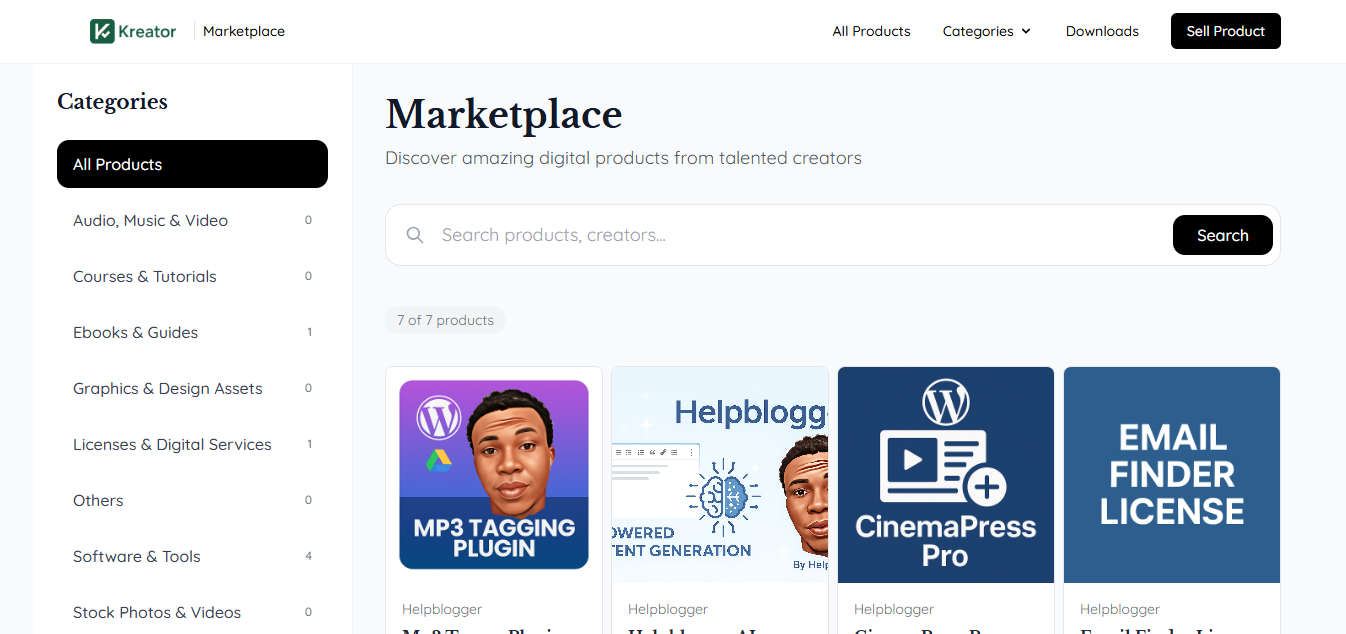Viewport: 1346px width, 634px height.
Task: Open the MP3 Tagging Plugin product thumbnail
Action: [493, 474]
